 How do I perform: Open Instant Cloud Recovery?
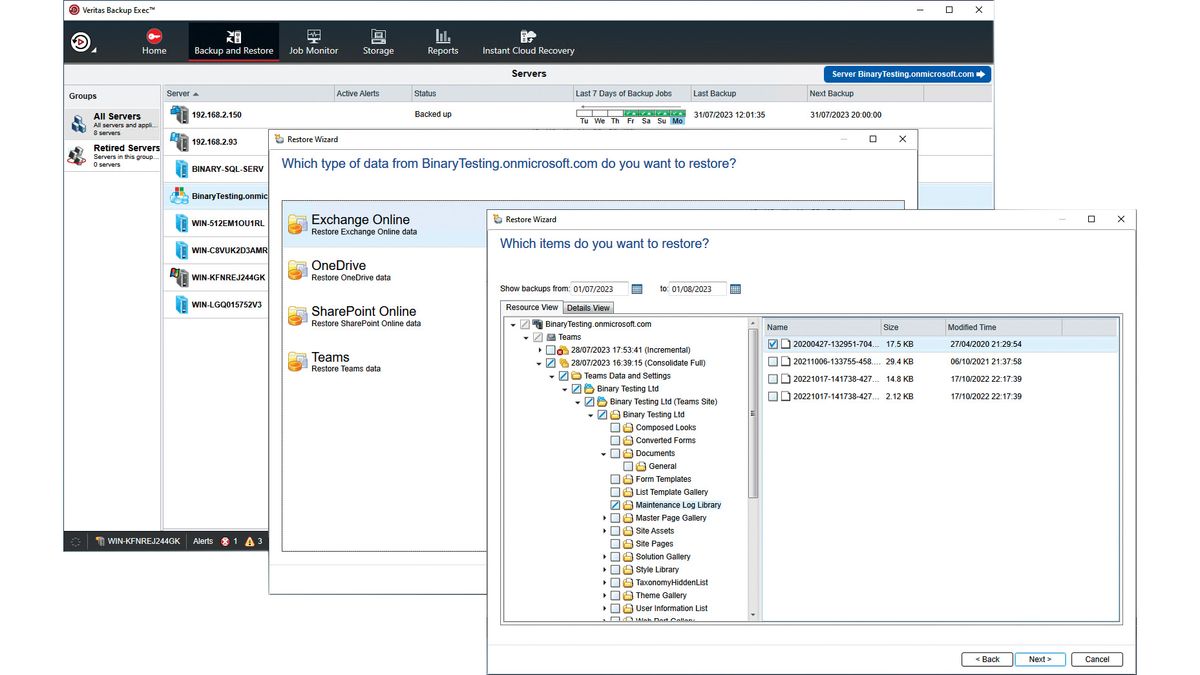(528, 42)
